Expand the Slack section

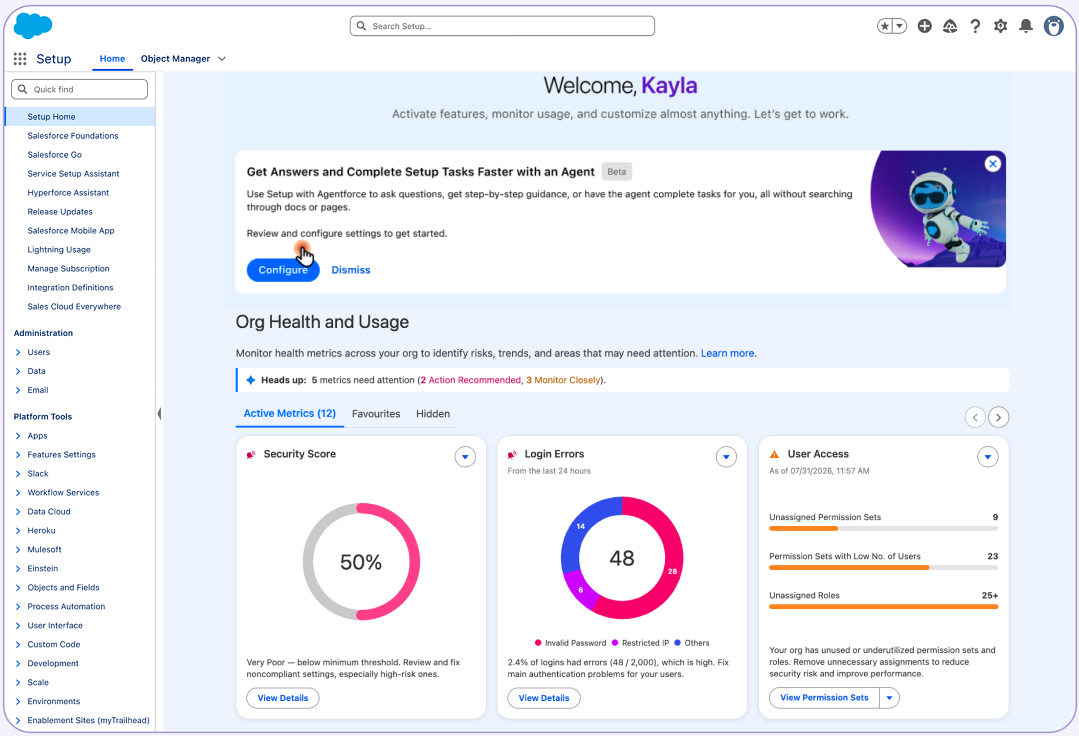[18, 474]
